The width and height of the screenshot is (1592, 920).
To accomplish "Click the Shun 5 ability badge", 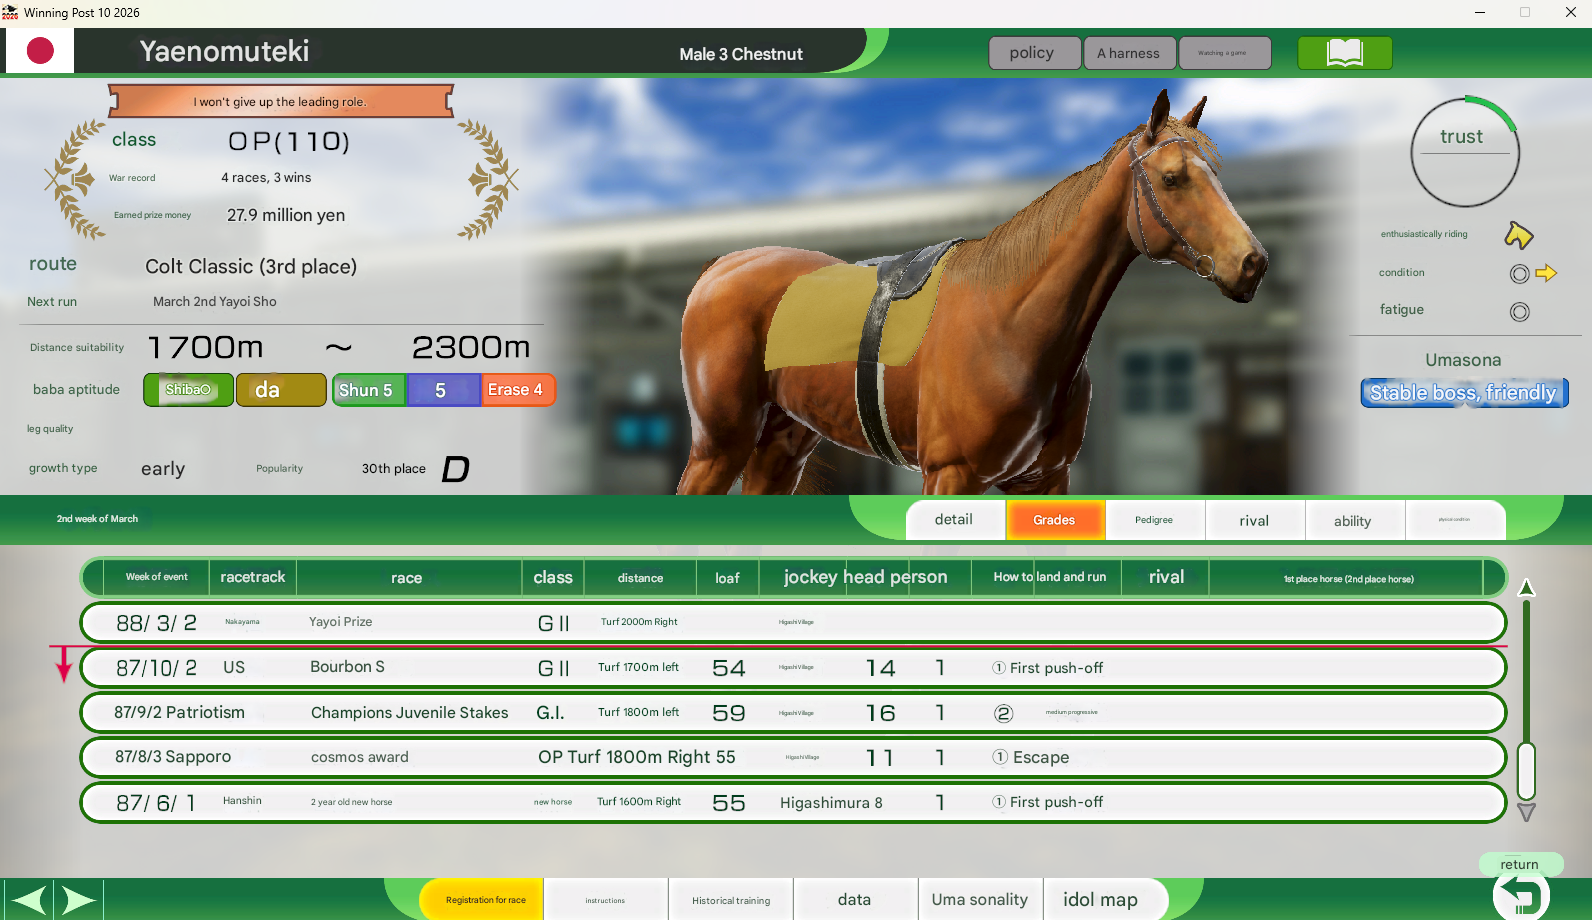I will pyautogui.click(x=367, y=390).
